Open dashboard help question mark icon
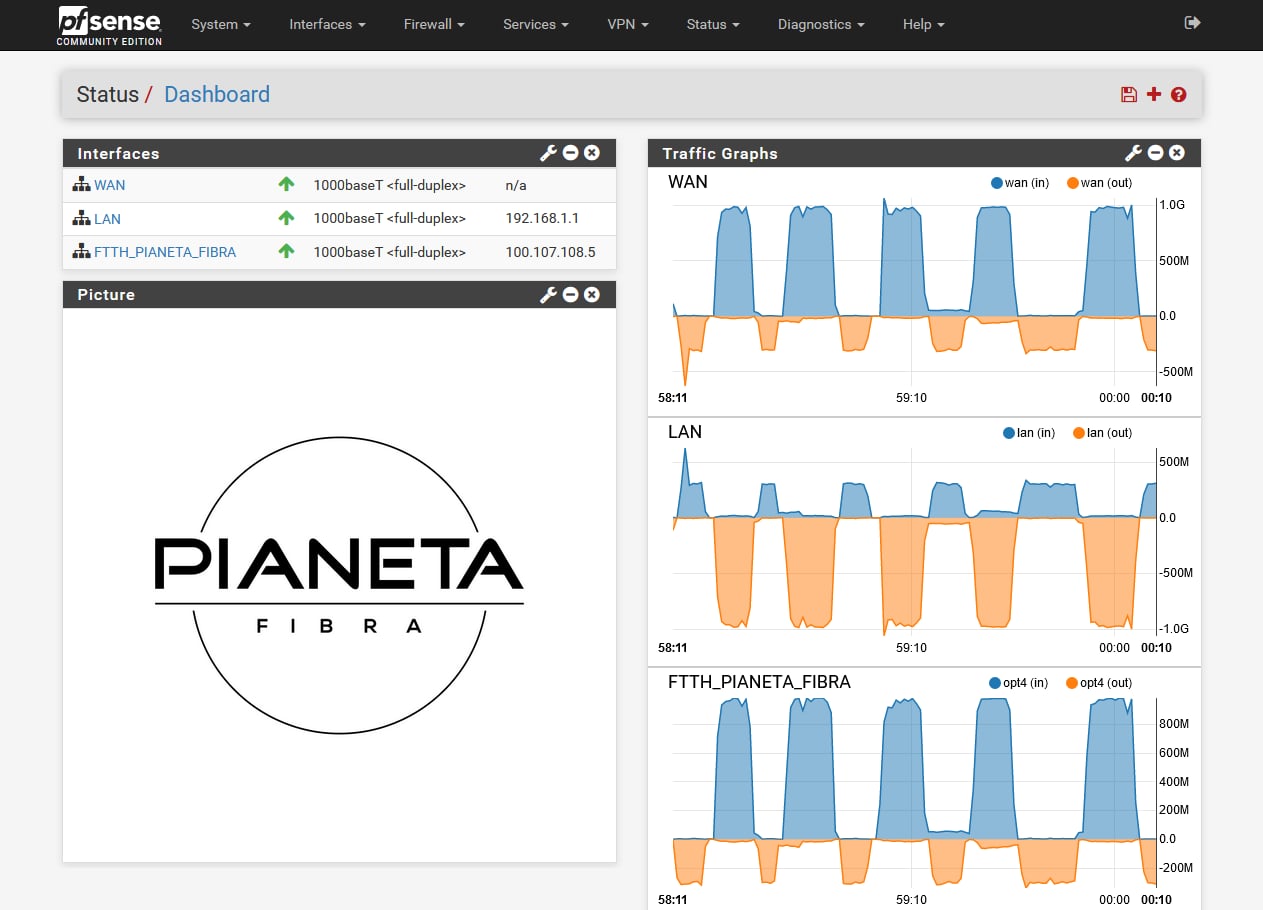The height and width of the screenshot is (910, 1263). pyautogui.click(x=1178, y=94)
